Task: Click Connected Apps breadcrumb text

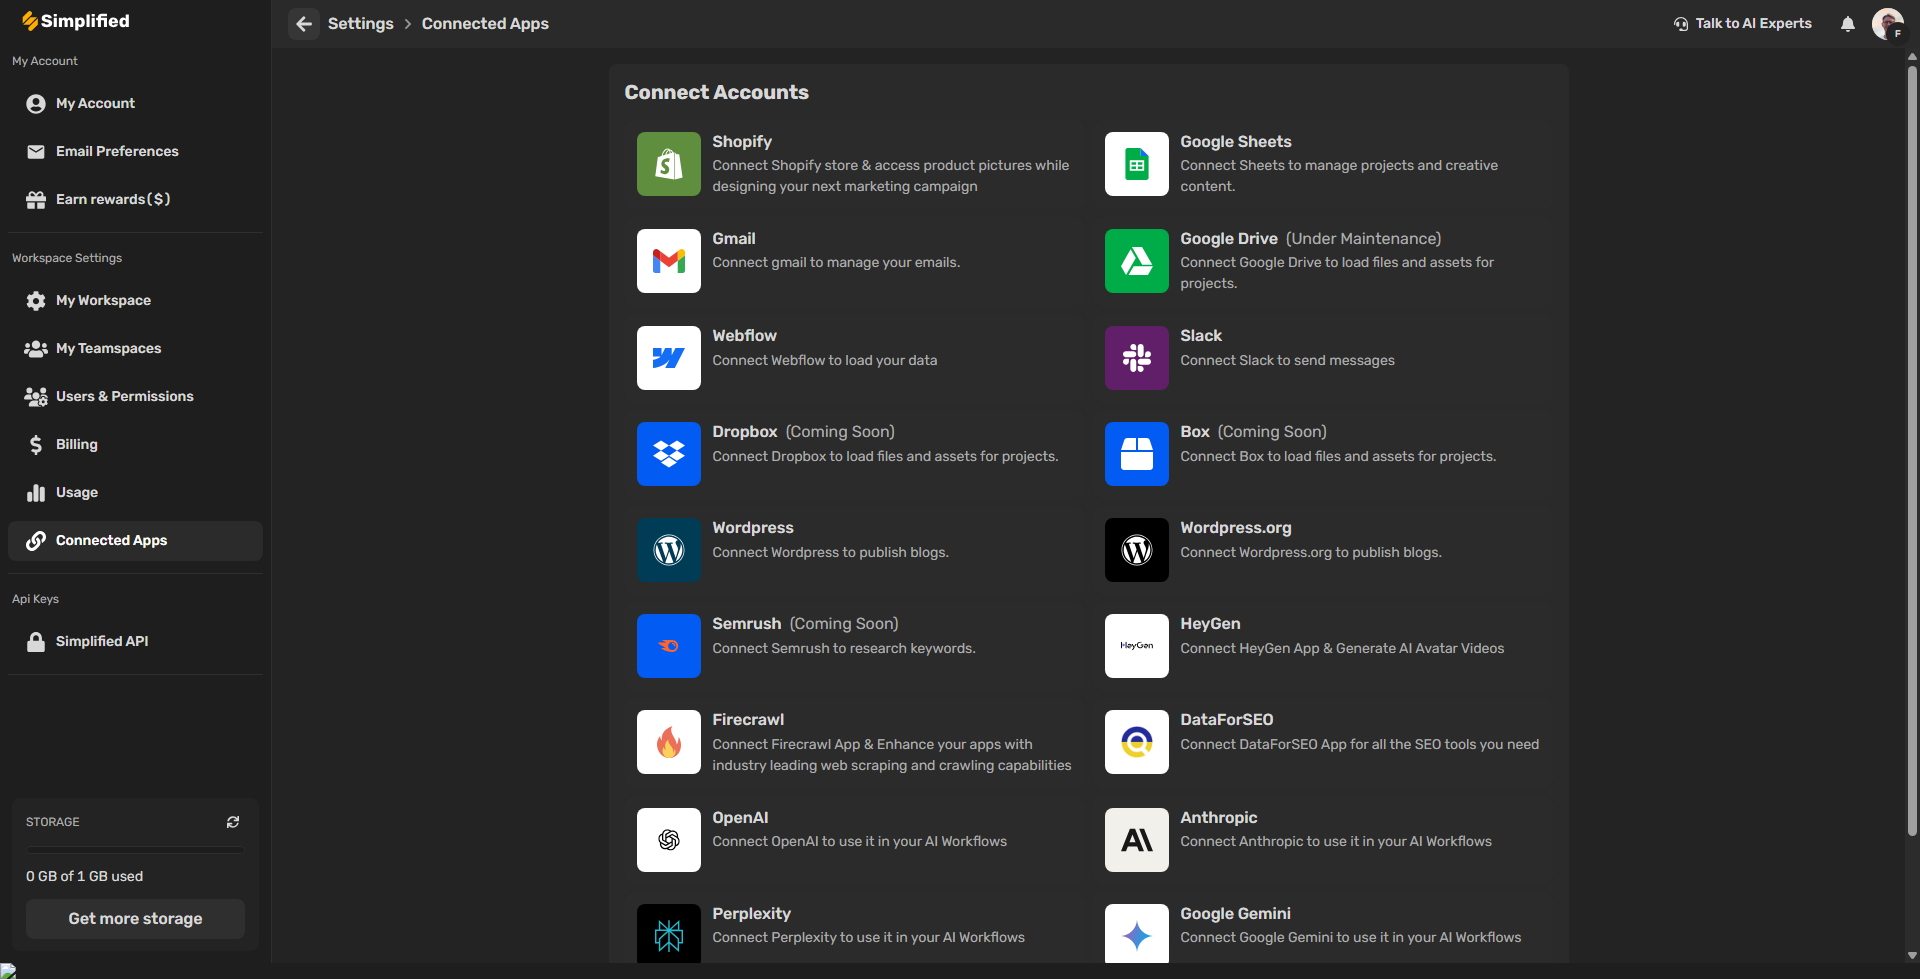Action: pyautogui.click(x=485, y=24)
